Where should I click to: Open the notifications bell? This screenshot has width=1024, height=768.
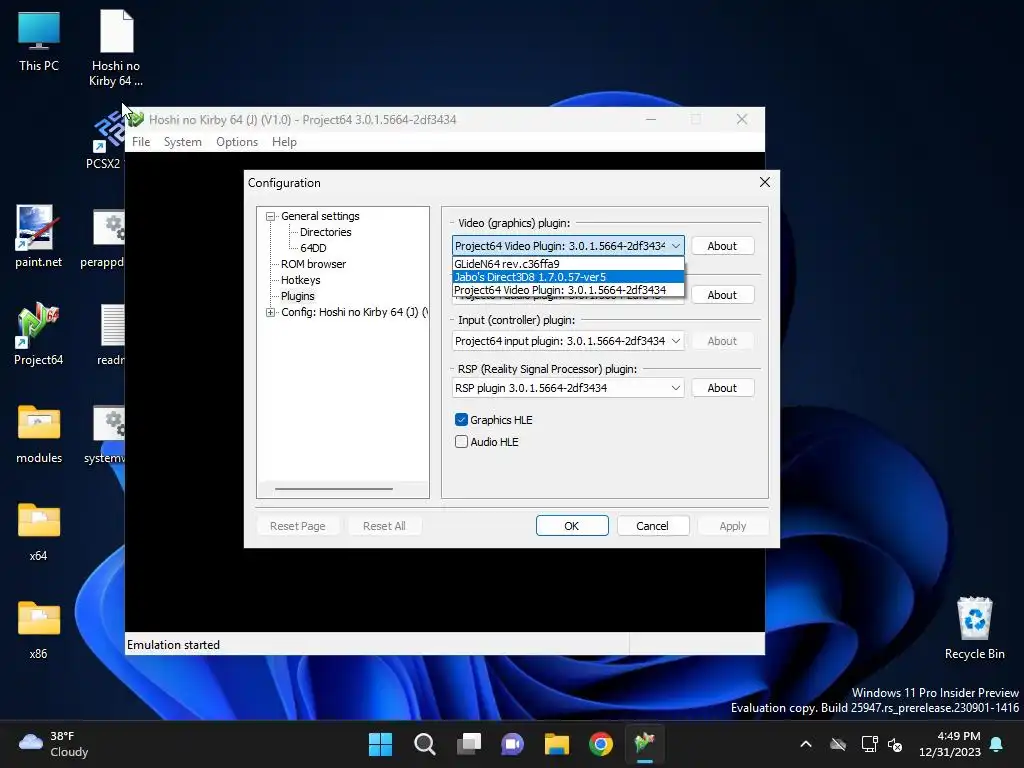click(x=997, y=744)
